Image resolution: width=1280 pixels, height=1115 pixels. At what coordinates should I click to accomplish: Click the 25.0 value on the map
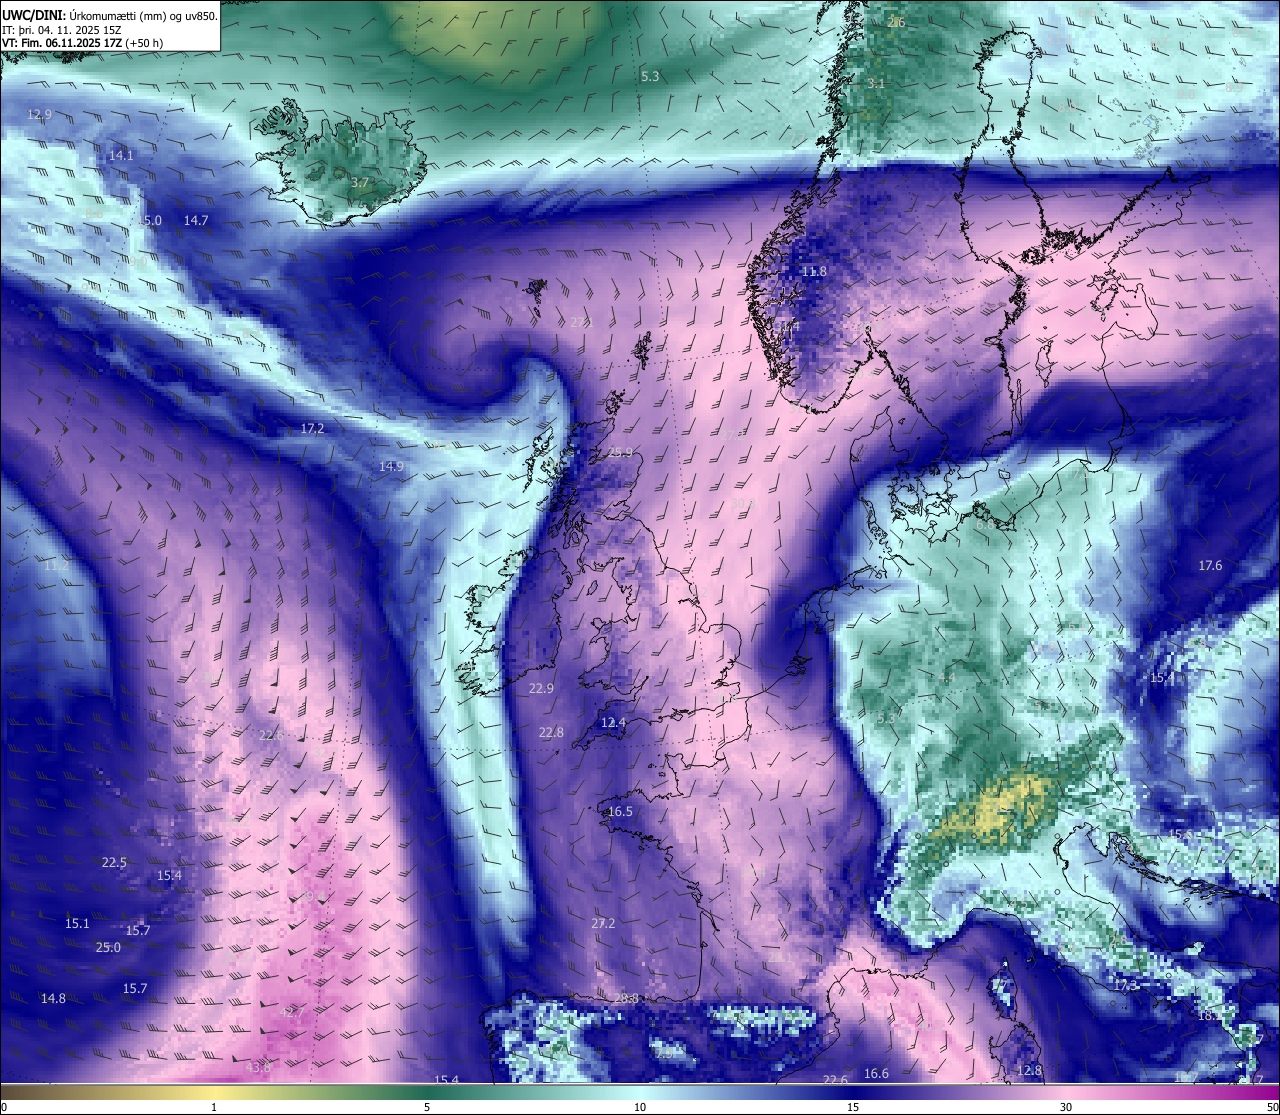coord(108,947)
